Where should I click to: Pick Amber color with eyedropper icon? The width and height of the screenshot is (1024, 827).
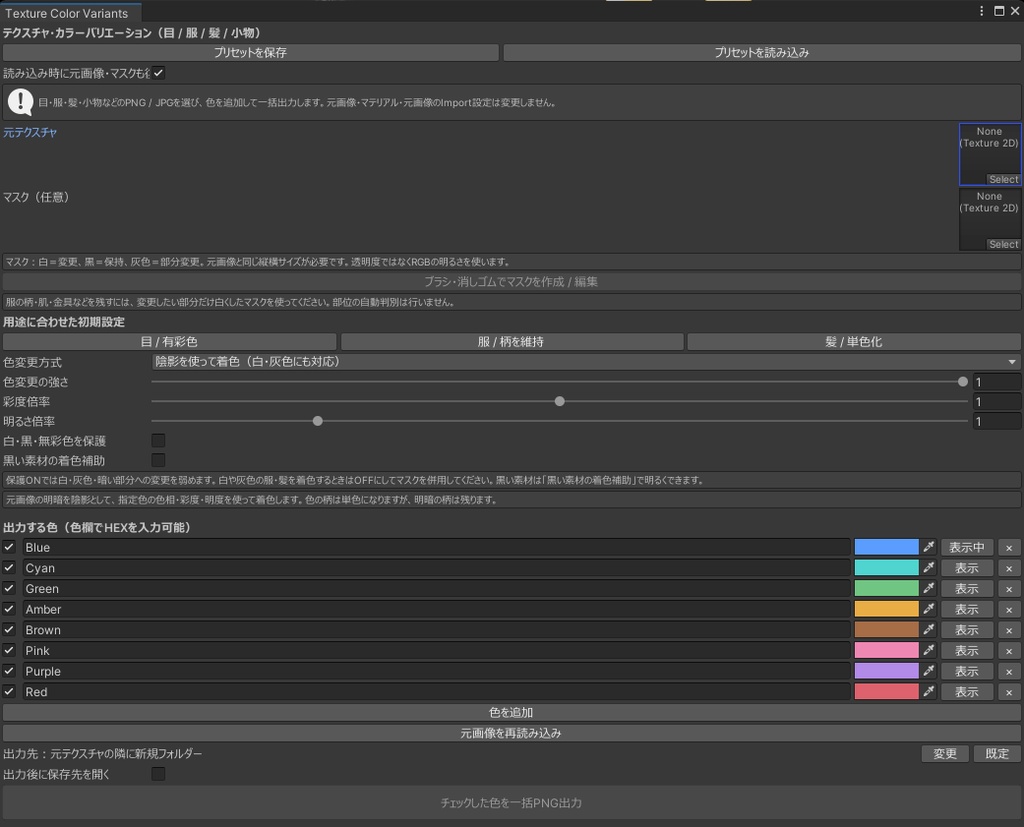[929, 609]
